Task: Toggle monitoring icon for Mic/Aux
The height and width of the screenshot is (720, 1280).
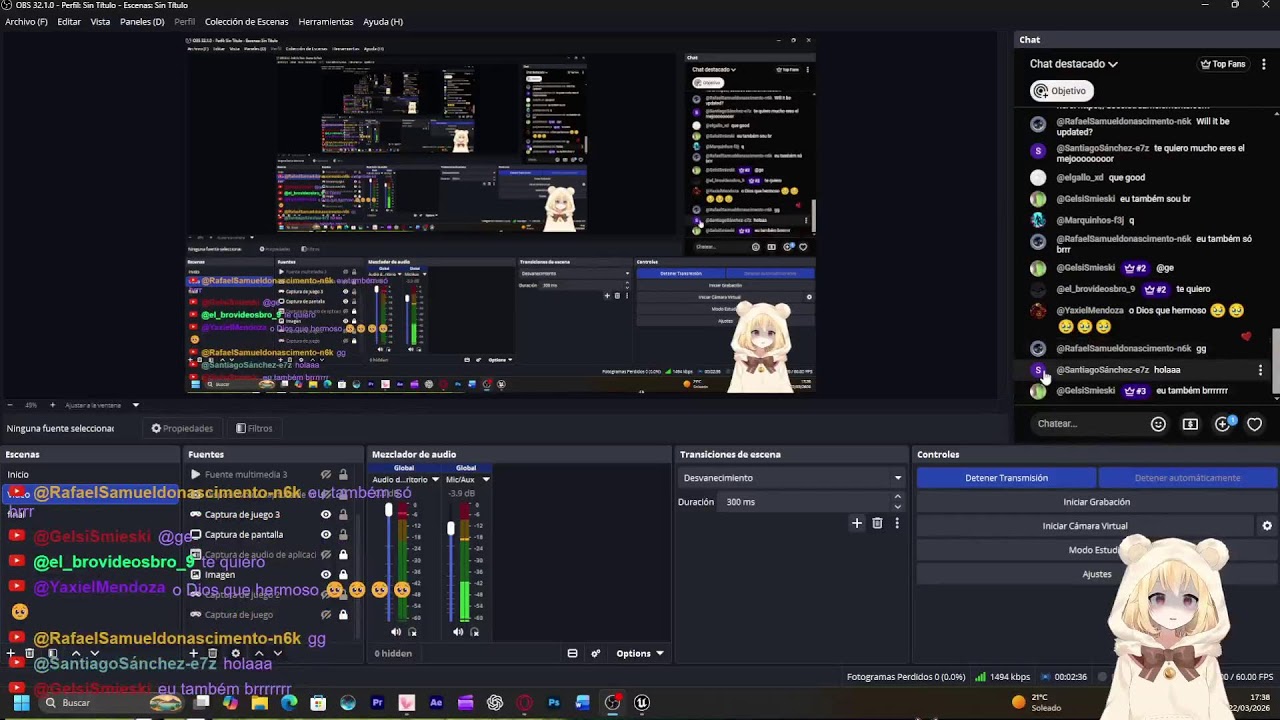Action: coord(474,632)
